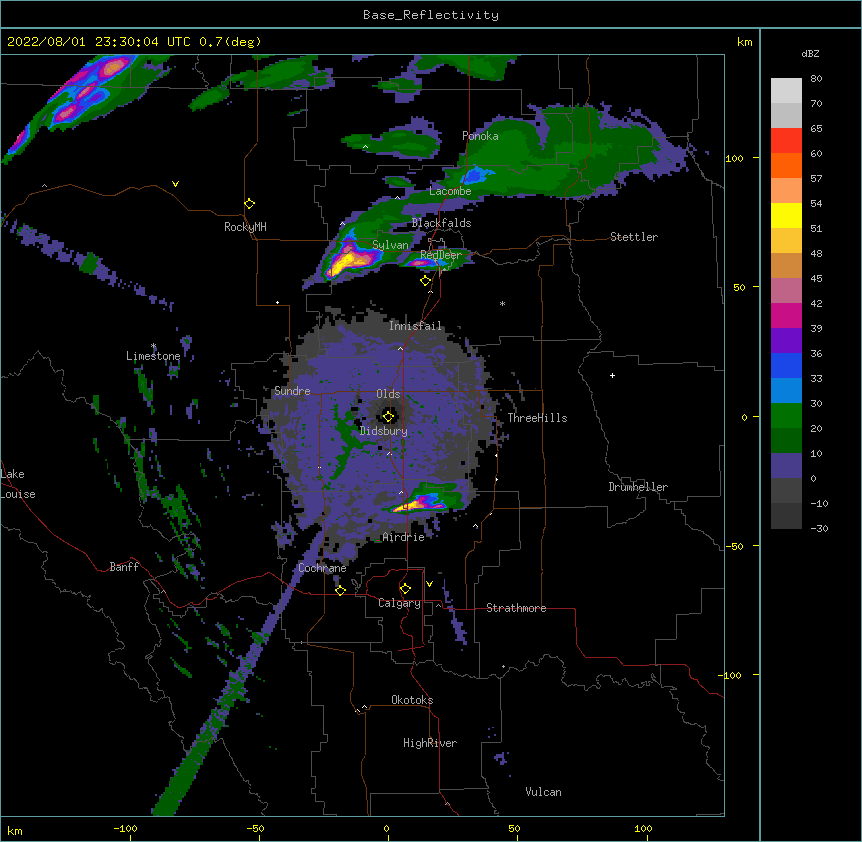Click the yellow V marker northwest of RockyMH
This screenshot has height=842, width=862.
[x=175, y=184]
